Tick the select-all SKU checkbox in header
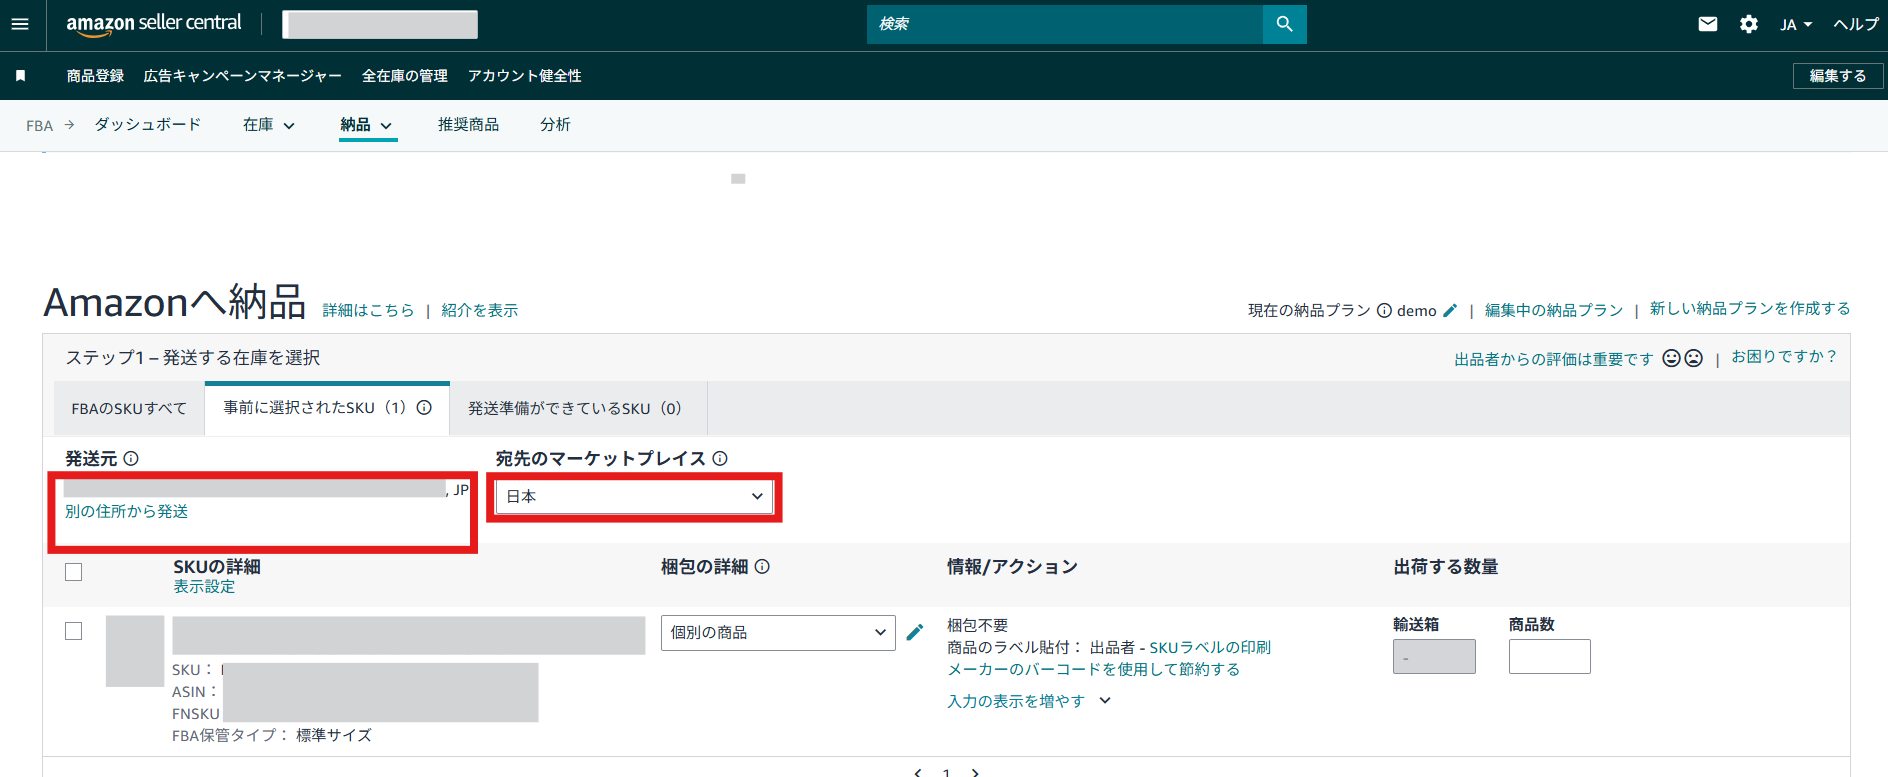Screen dimensions: 1888x777 [x=73, y=572]
